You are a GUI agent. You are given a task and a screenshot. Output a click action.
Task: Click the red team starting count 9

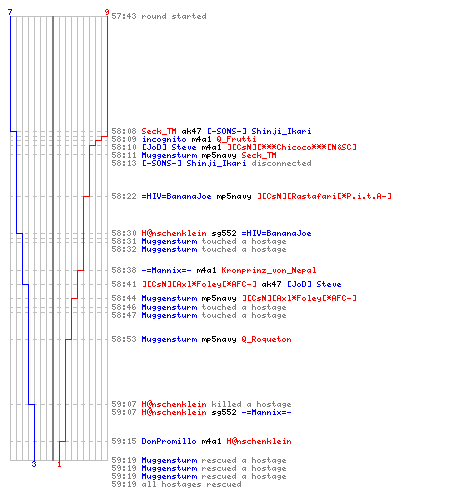107,12
